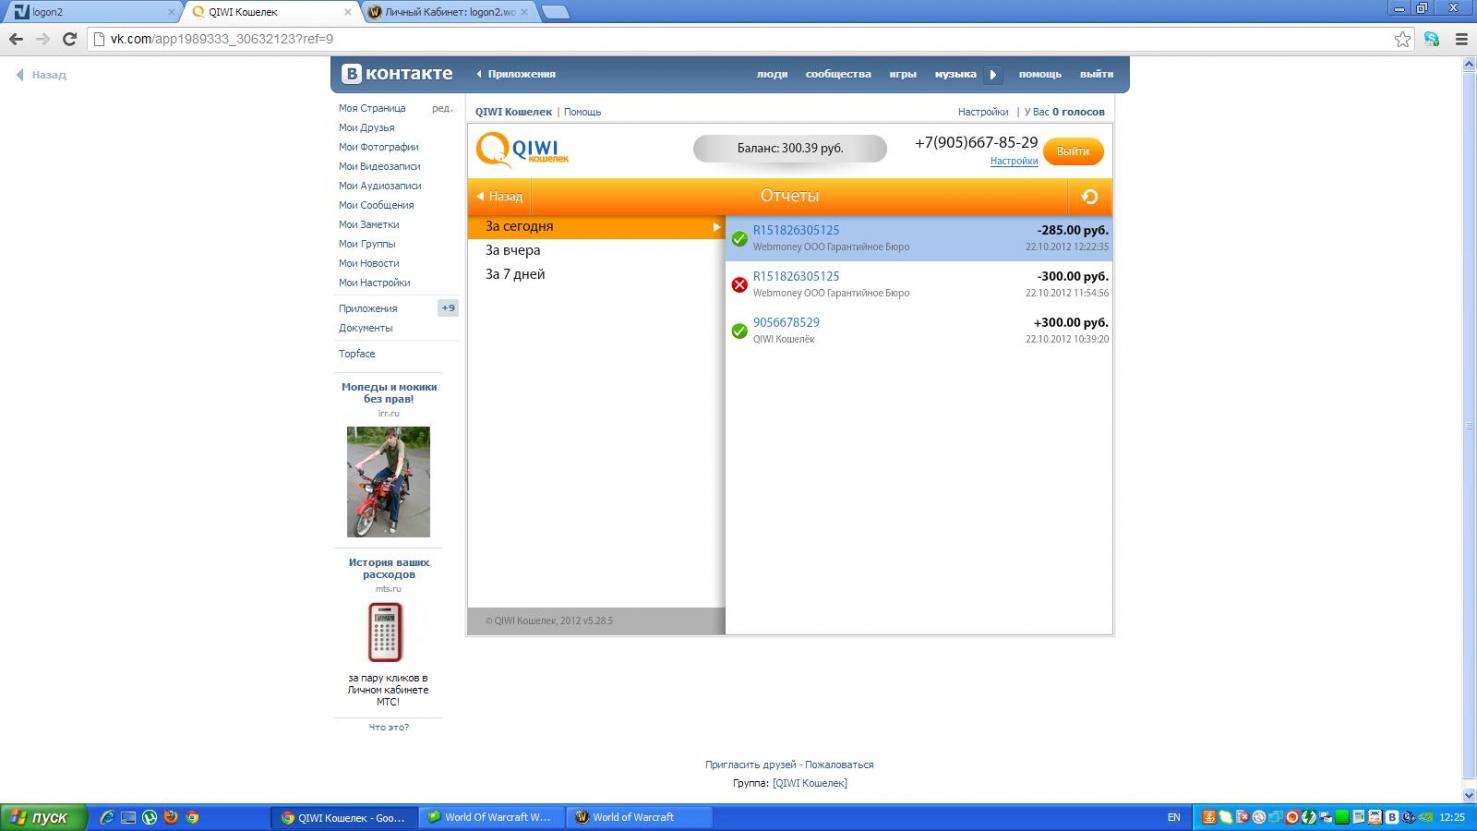Click the green checkmark on the +300.00 transaction
Viewport: 1477px width, 831px height.
click(x=740, y=331)
